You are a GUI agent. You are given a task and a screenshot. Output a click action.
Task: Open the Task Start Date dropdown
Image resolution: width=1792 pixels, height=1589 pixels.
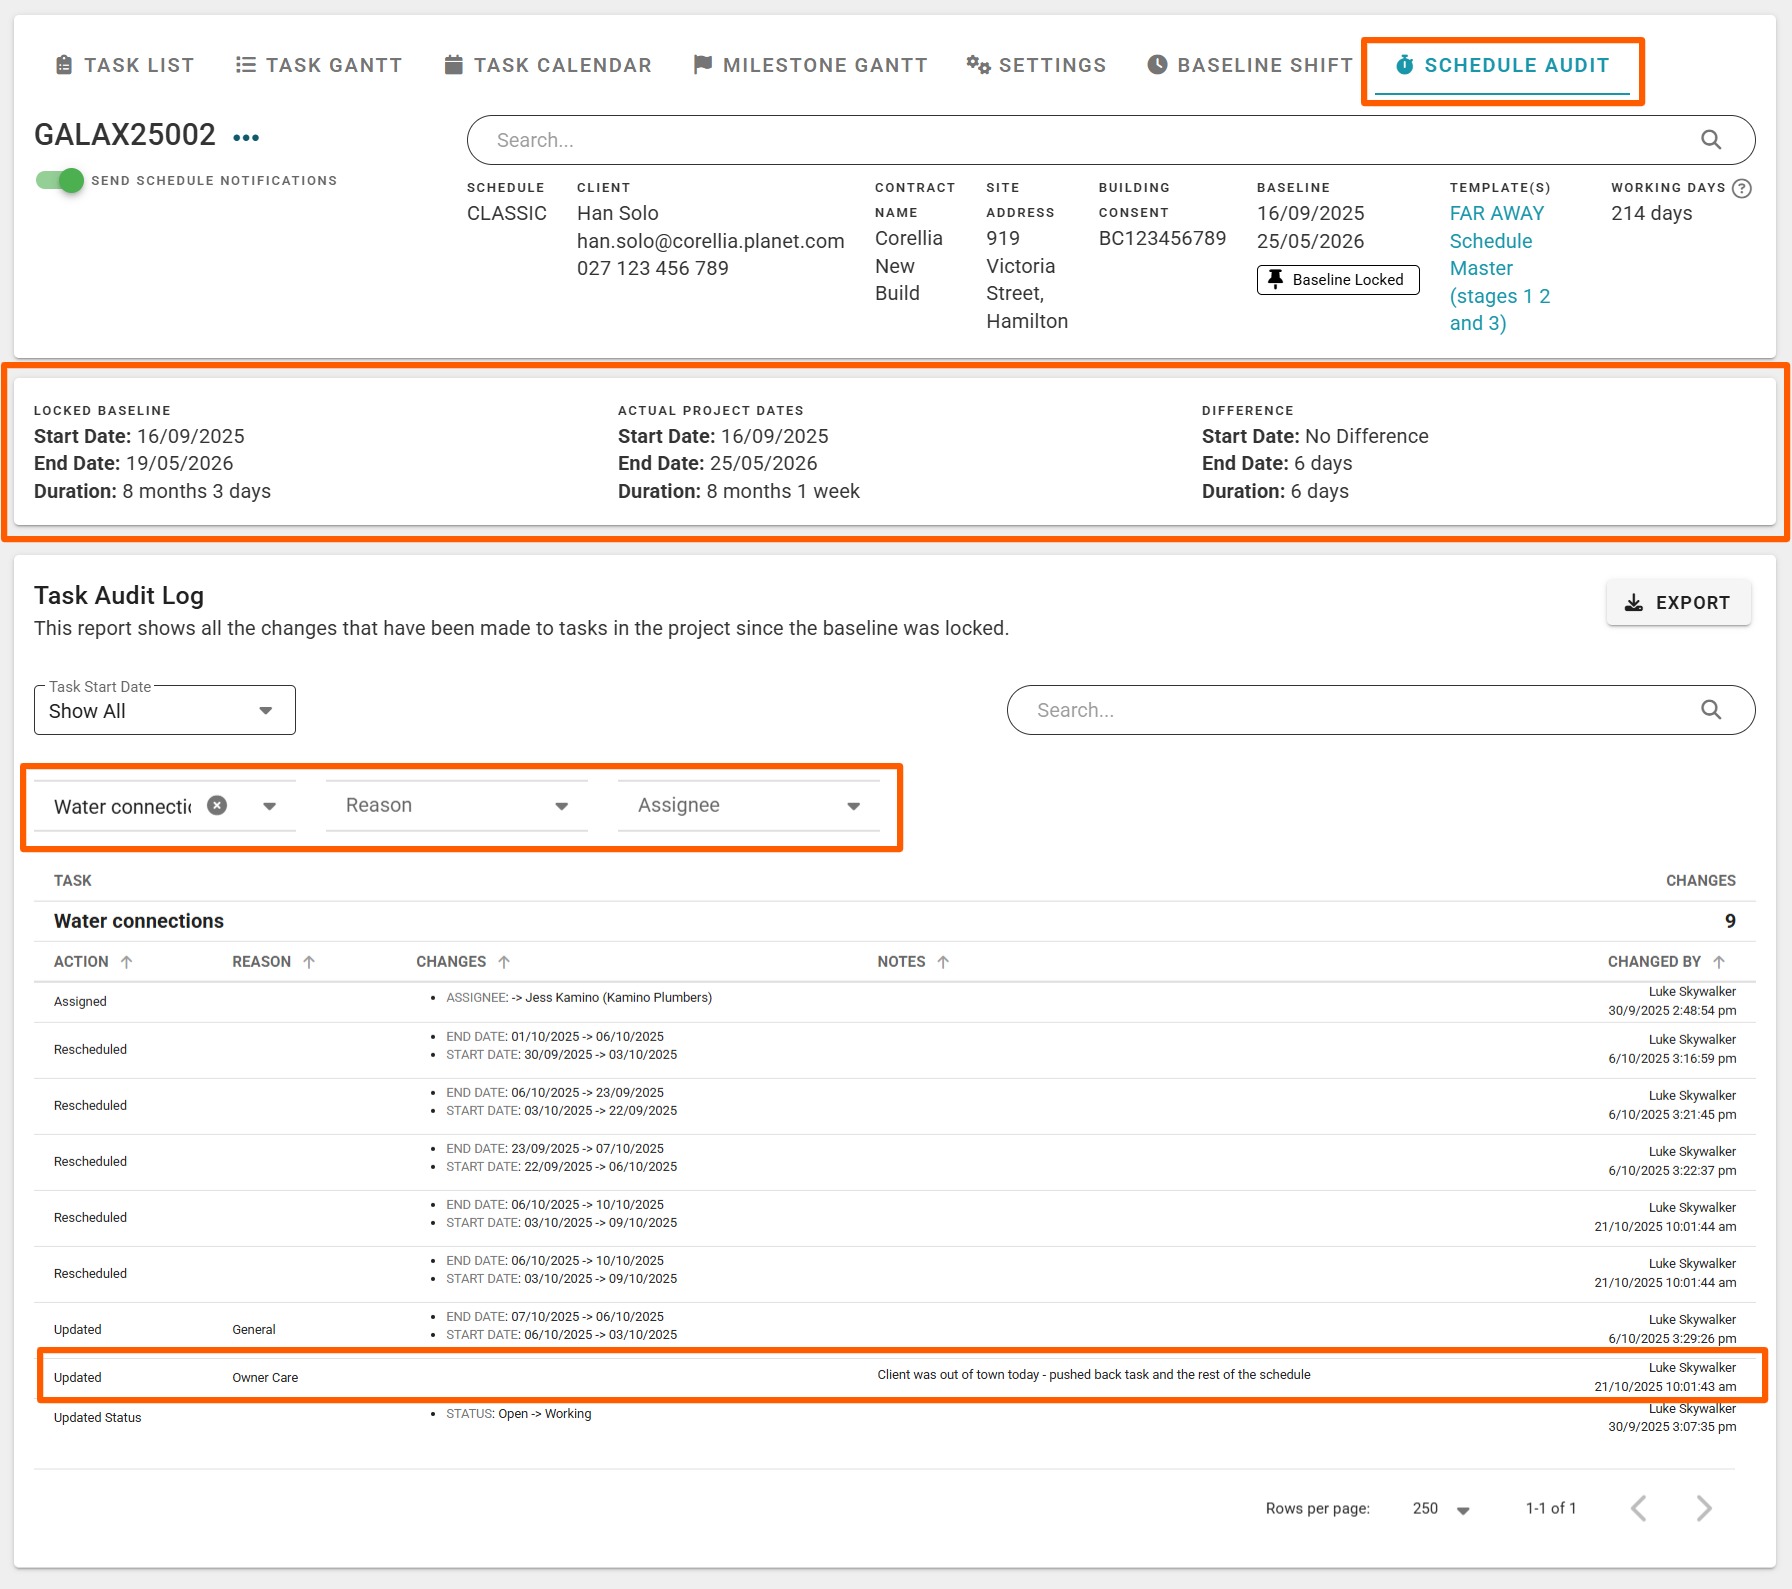click(x=165, y=711)
